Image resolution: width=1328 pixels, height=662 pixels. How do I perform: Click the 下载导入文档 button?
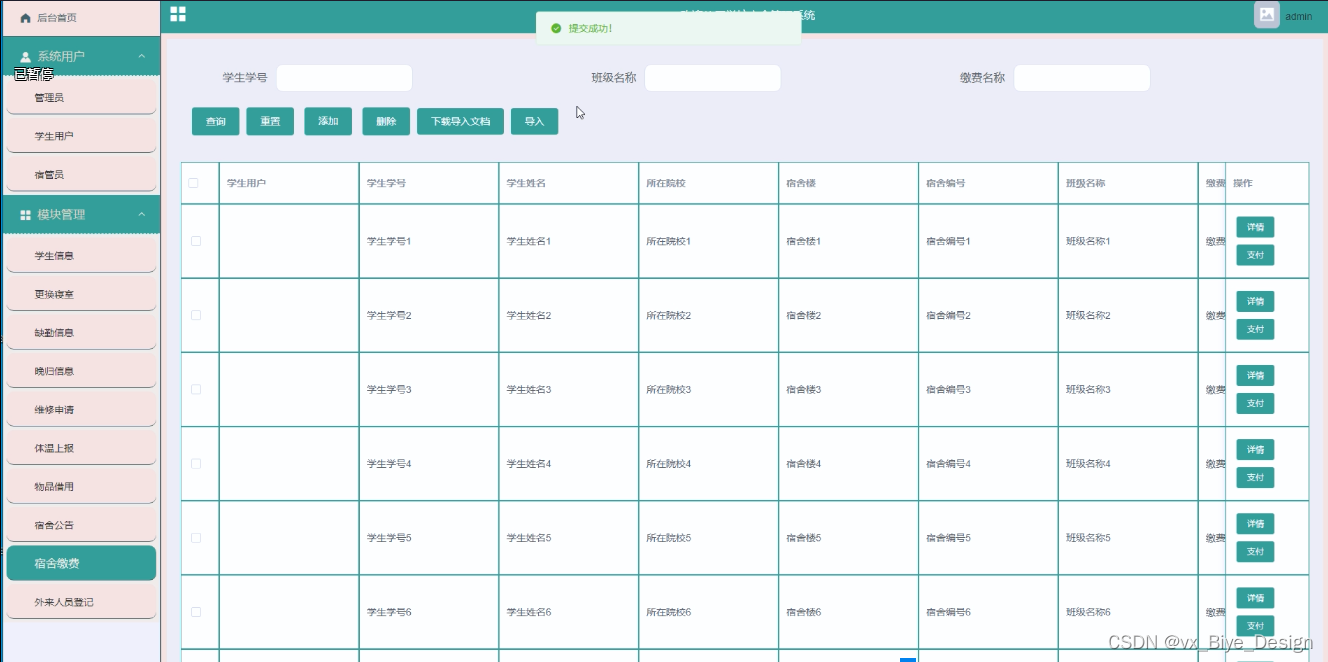point(460,121)
